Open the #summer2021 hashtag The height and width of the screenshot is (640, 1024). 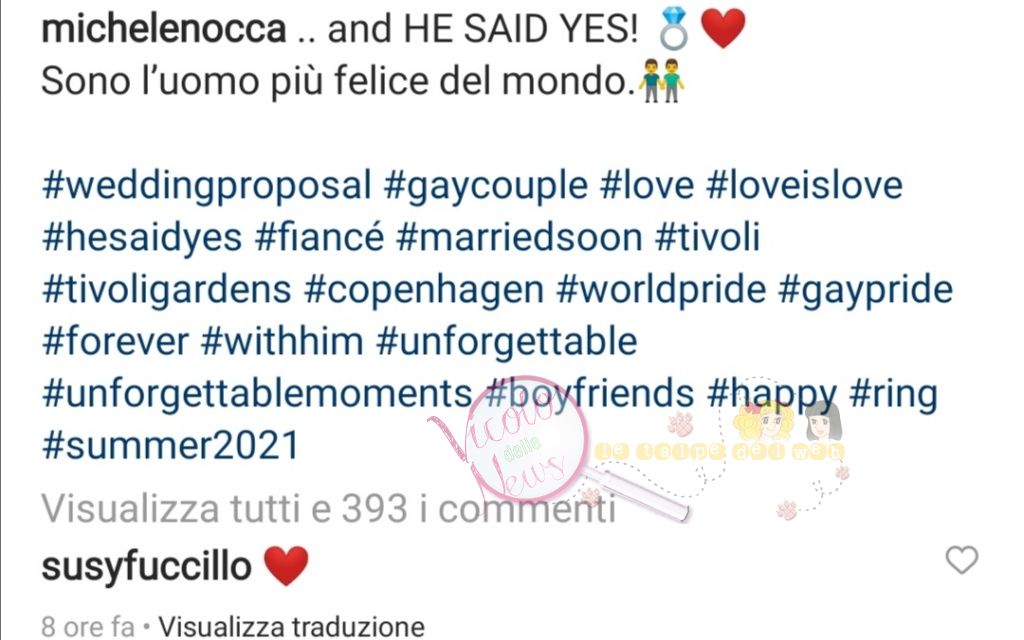point(170,446)
